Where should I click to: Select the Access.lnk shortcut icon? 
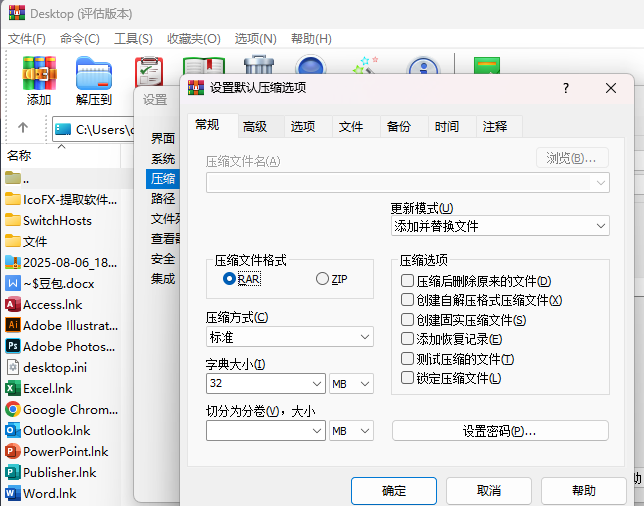(x=13, y=304)
